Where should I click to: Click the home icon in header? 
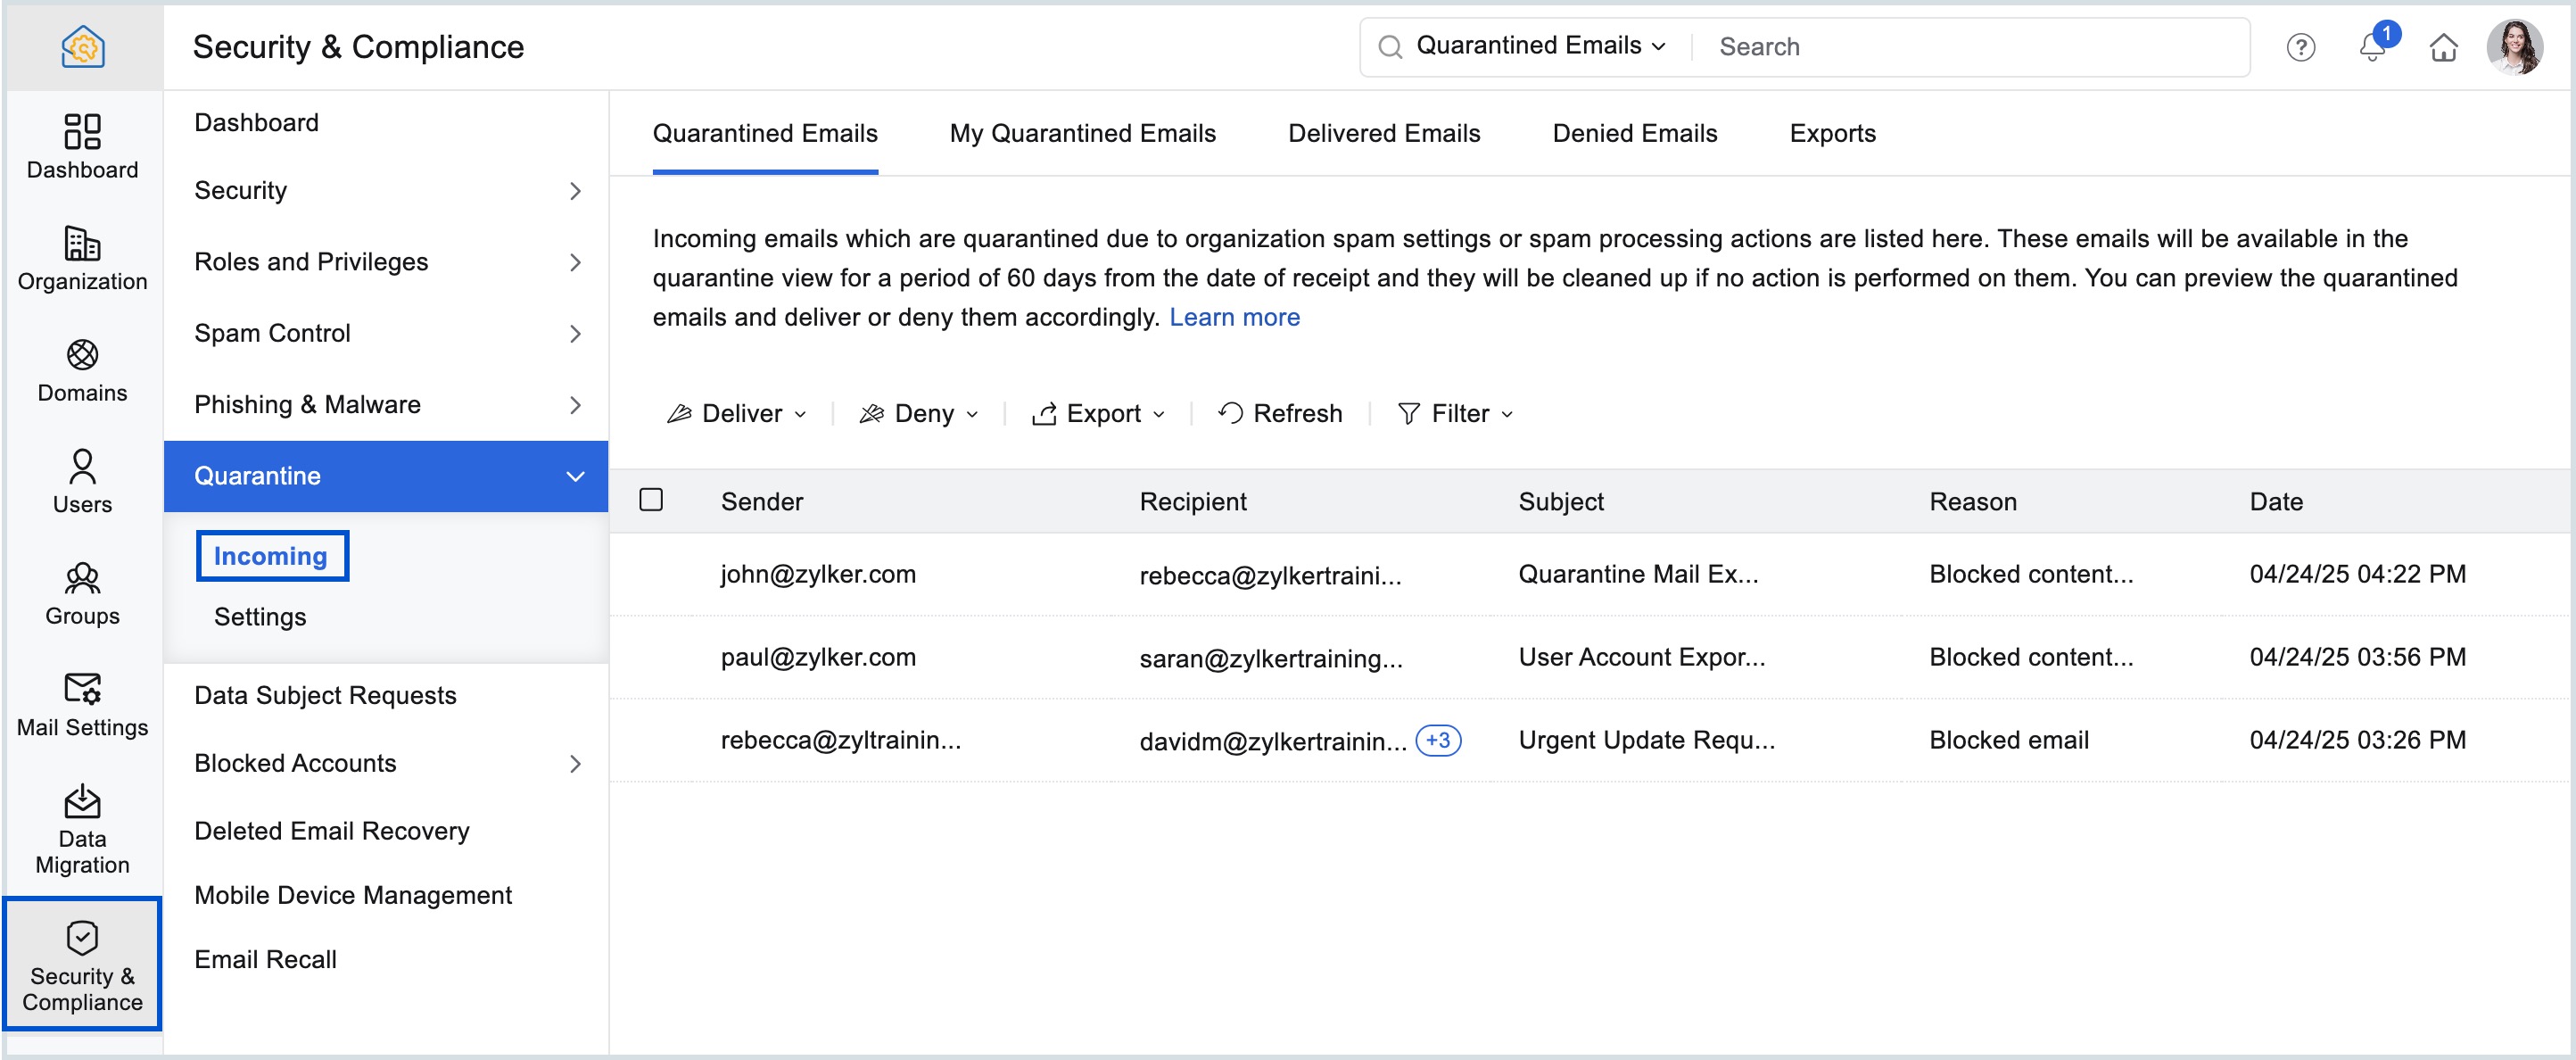[2443, 47]
